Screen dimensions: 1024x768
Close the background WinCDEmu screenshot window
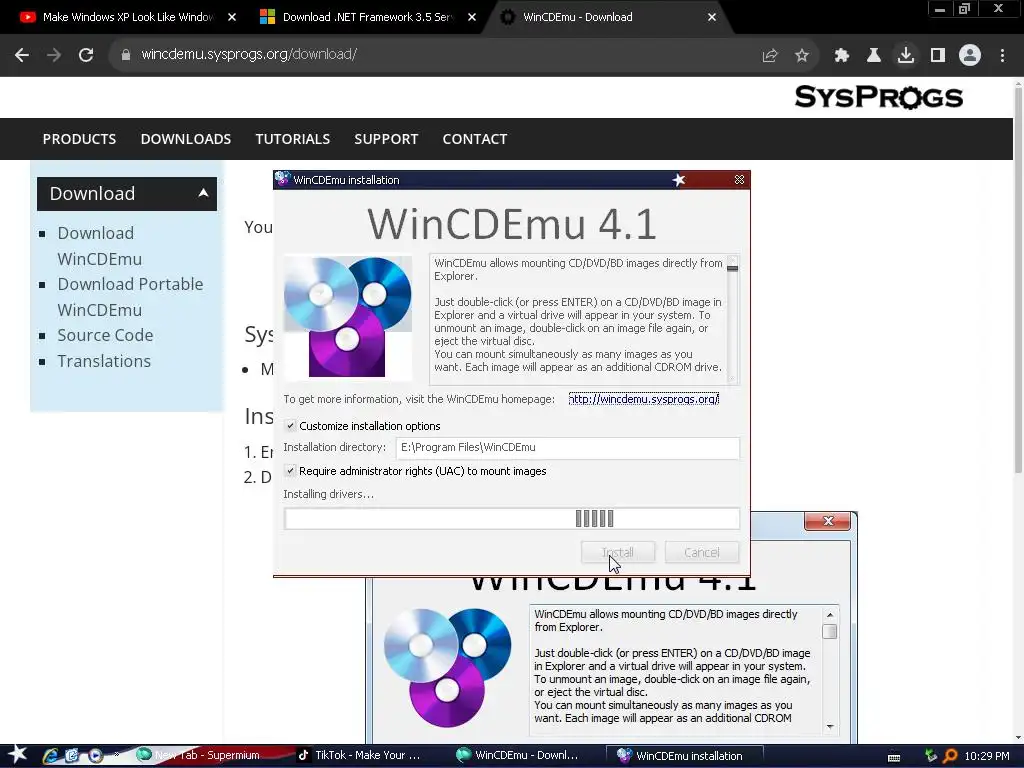click(827, 520)
